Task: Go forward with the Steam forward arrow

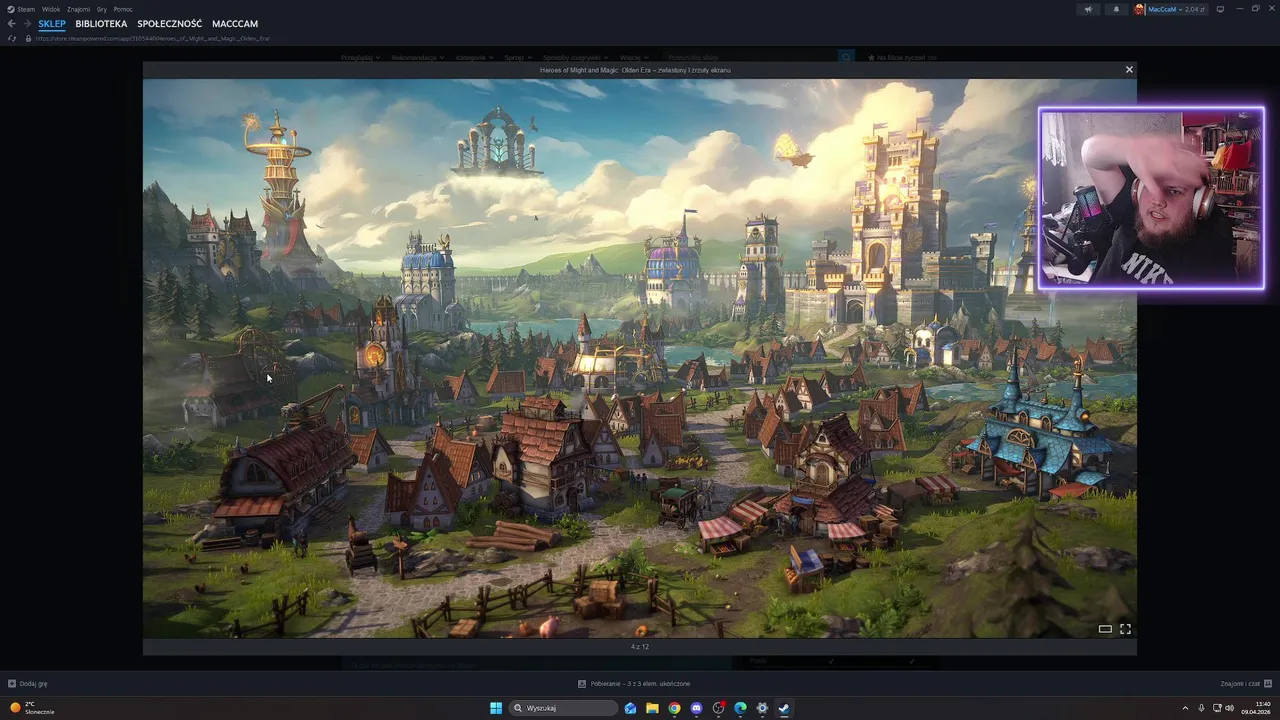Action: coord(26,23)
